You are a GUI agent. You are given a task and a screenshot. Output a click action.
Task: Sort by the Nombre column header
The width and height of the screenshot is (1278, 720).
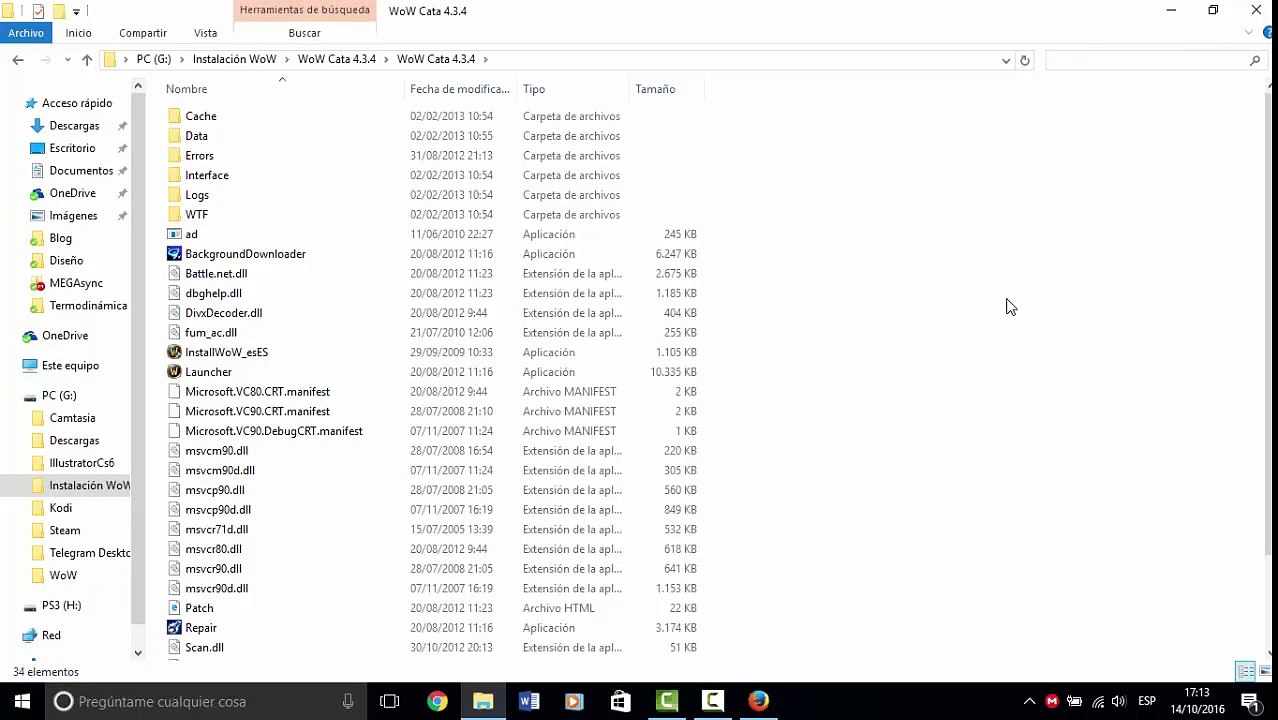click(x=186, y=89)
